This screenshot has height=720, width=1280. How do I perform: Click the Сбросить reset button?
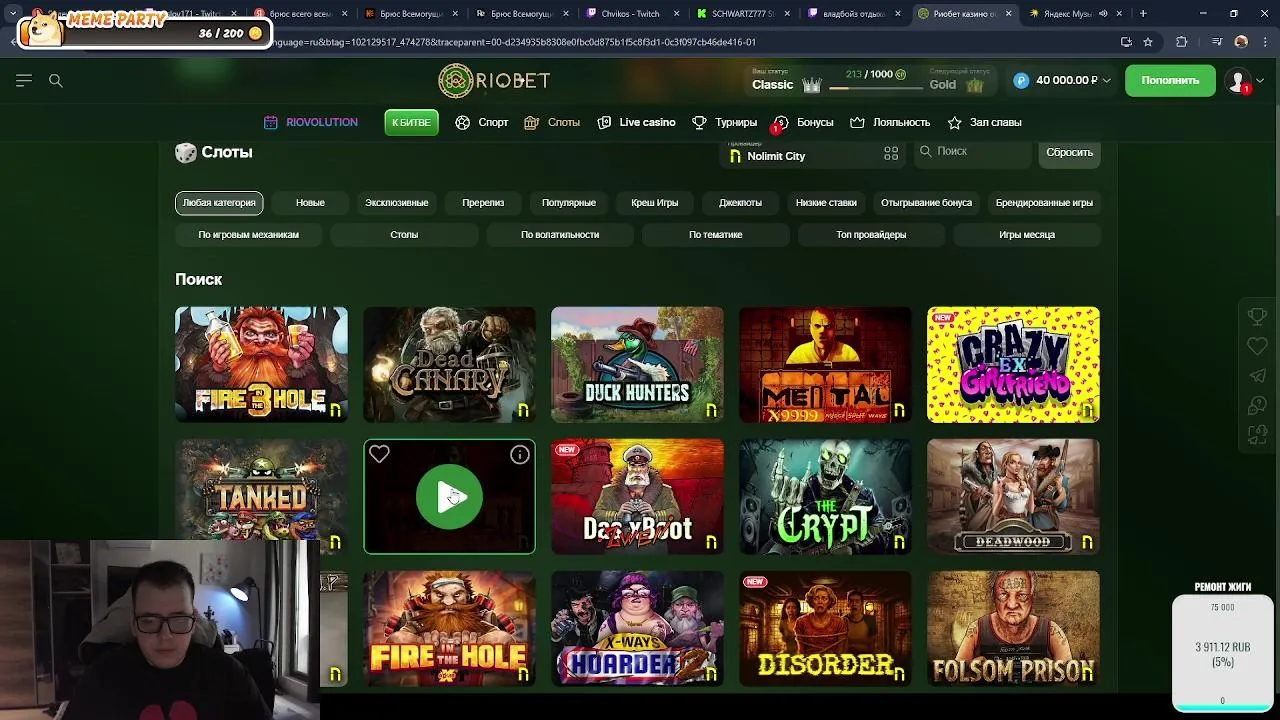[1069, 152]
